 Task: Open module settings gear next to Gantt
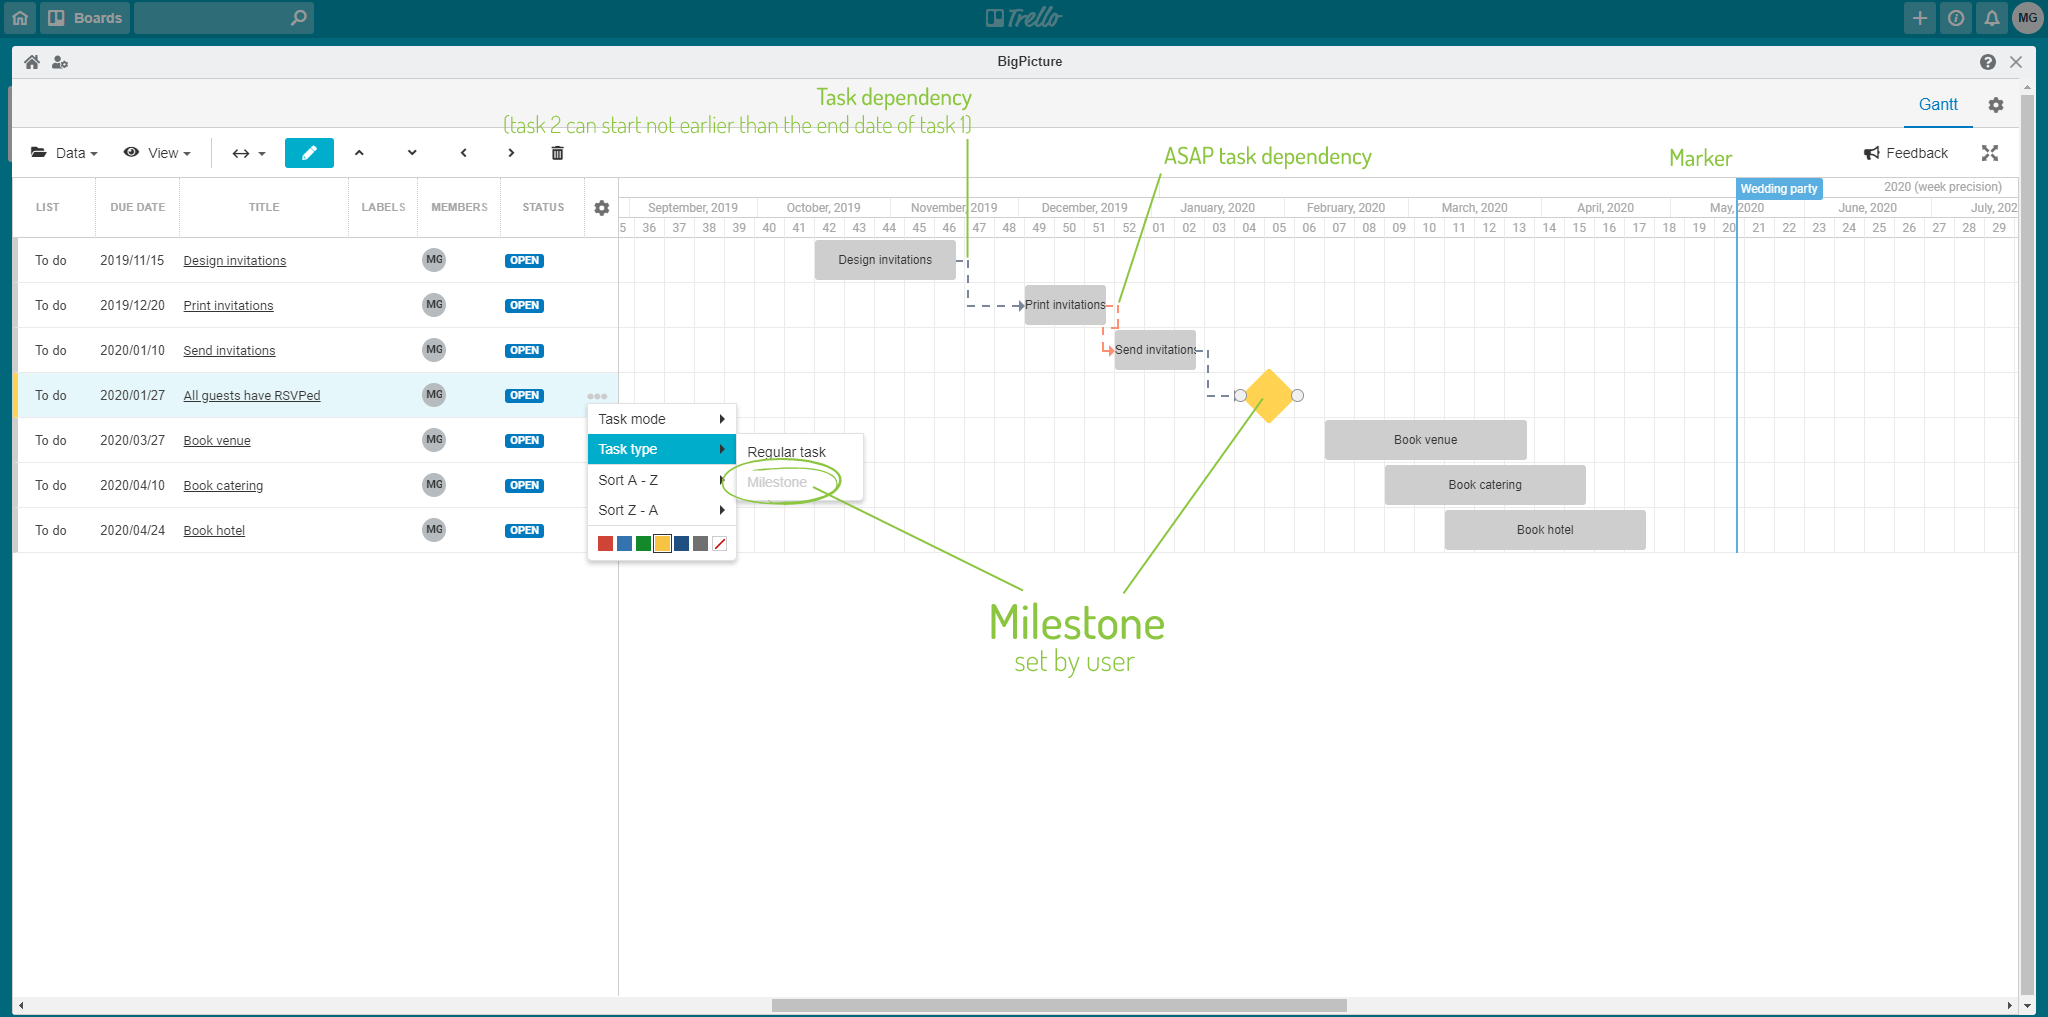pos(1995,105)
